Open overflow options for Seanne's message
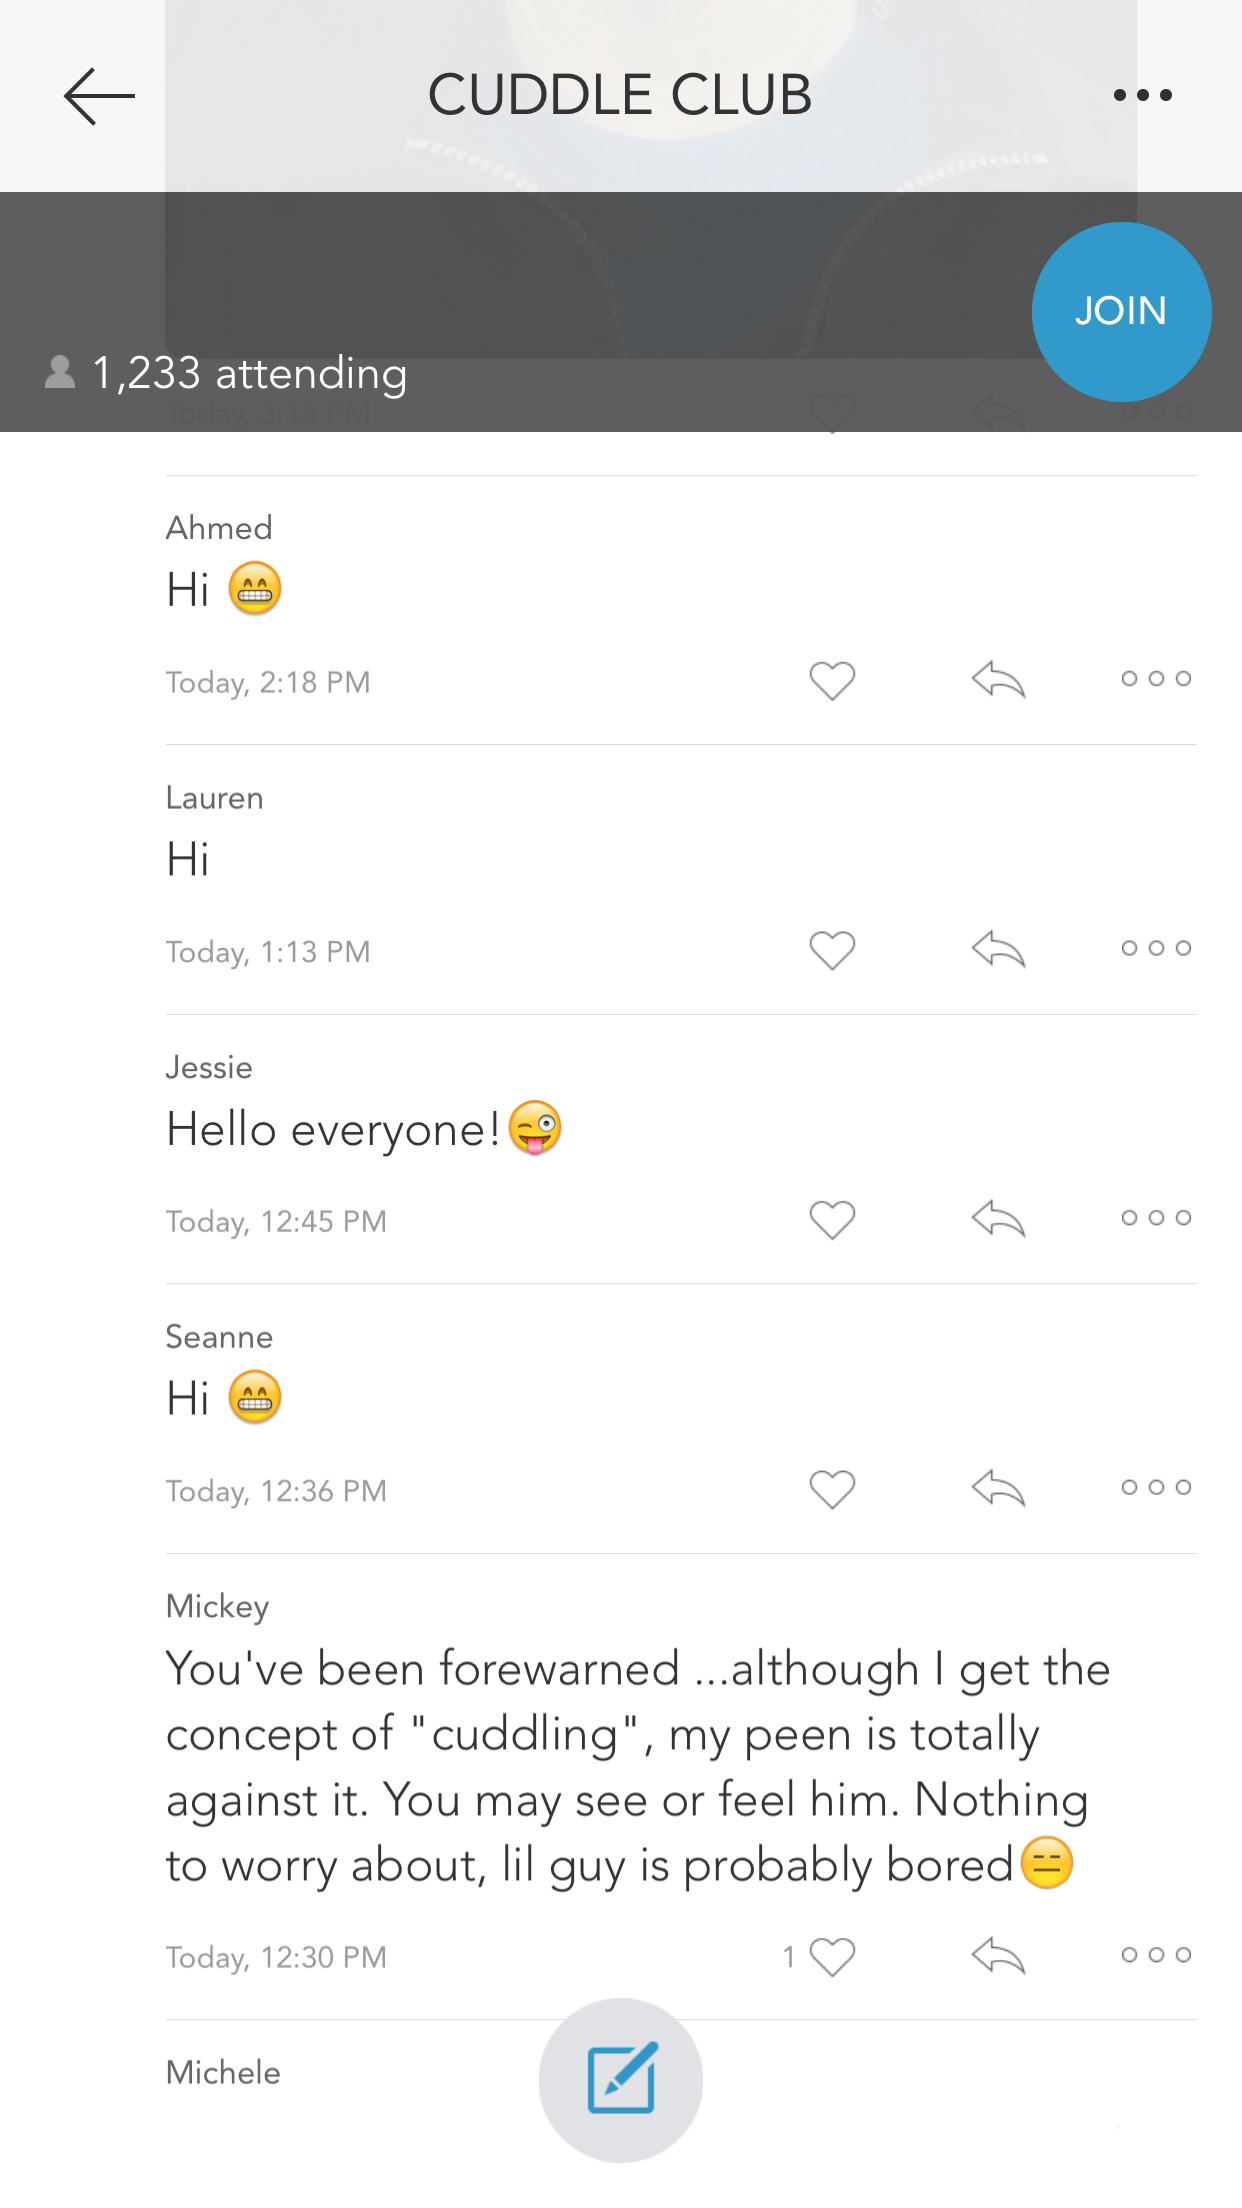The width and height of the screenshot is (1242, 2208). tap(1154, 1488)
